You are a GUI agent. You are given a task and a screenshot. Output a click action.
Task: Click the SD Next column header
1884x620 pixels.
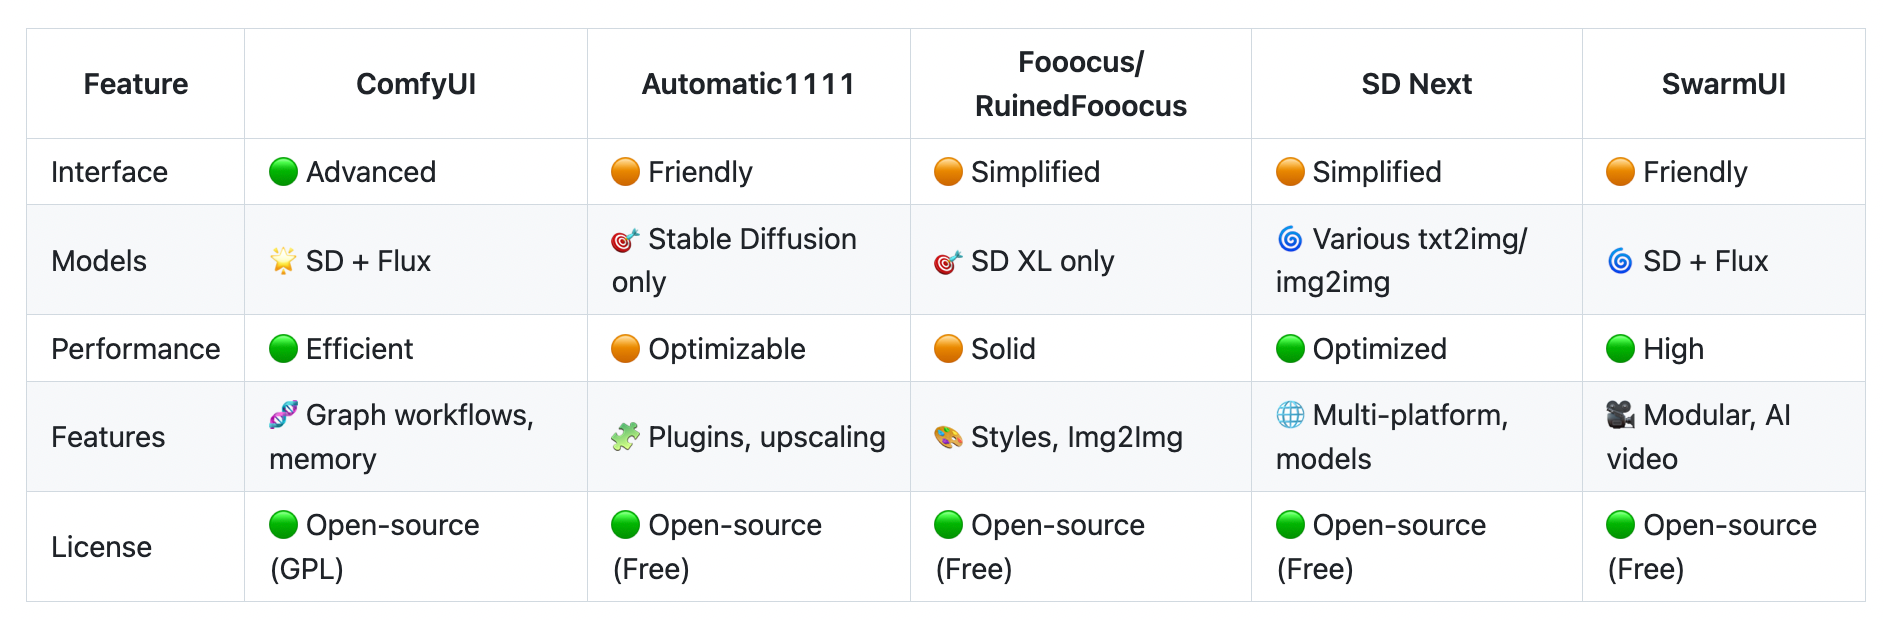[x=1416, y=84]
